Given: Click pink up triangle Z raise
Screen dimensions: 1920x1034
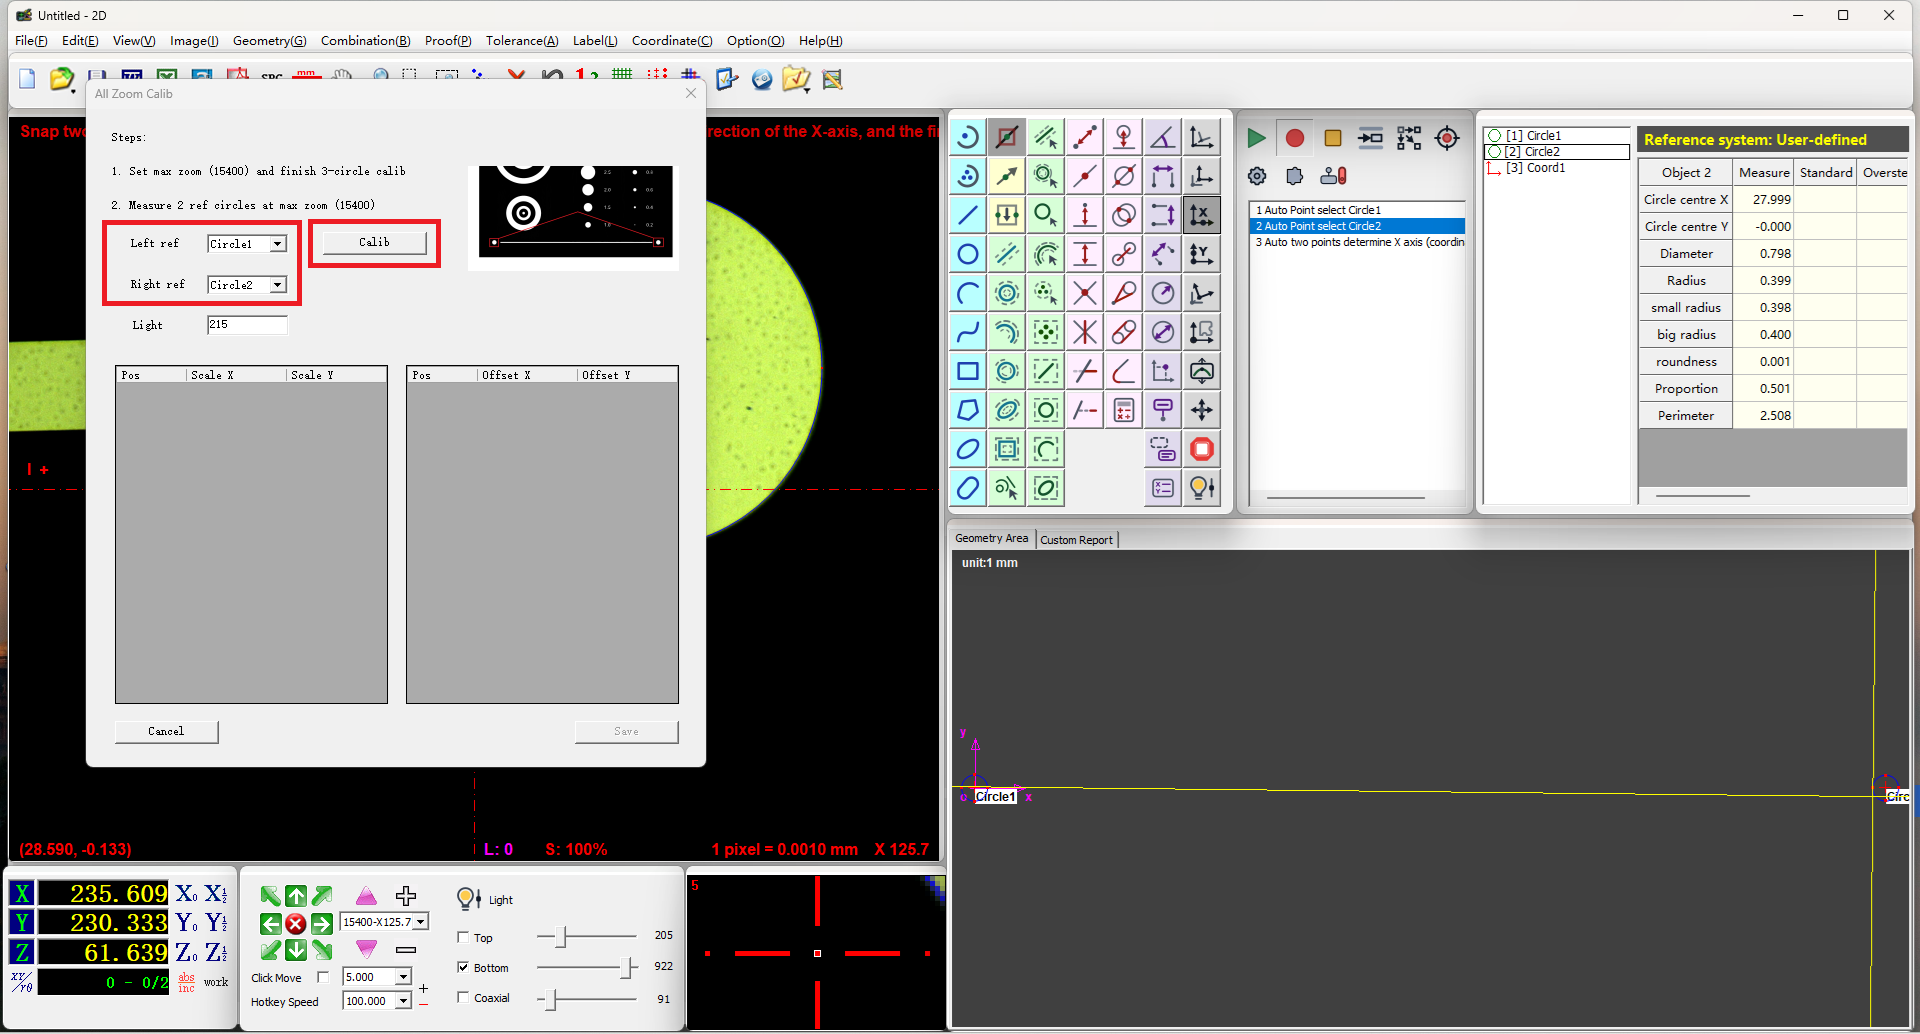Looking at the screenshot, I should tap(366, 896).
